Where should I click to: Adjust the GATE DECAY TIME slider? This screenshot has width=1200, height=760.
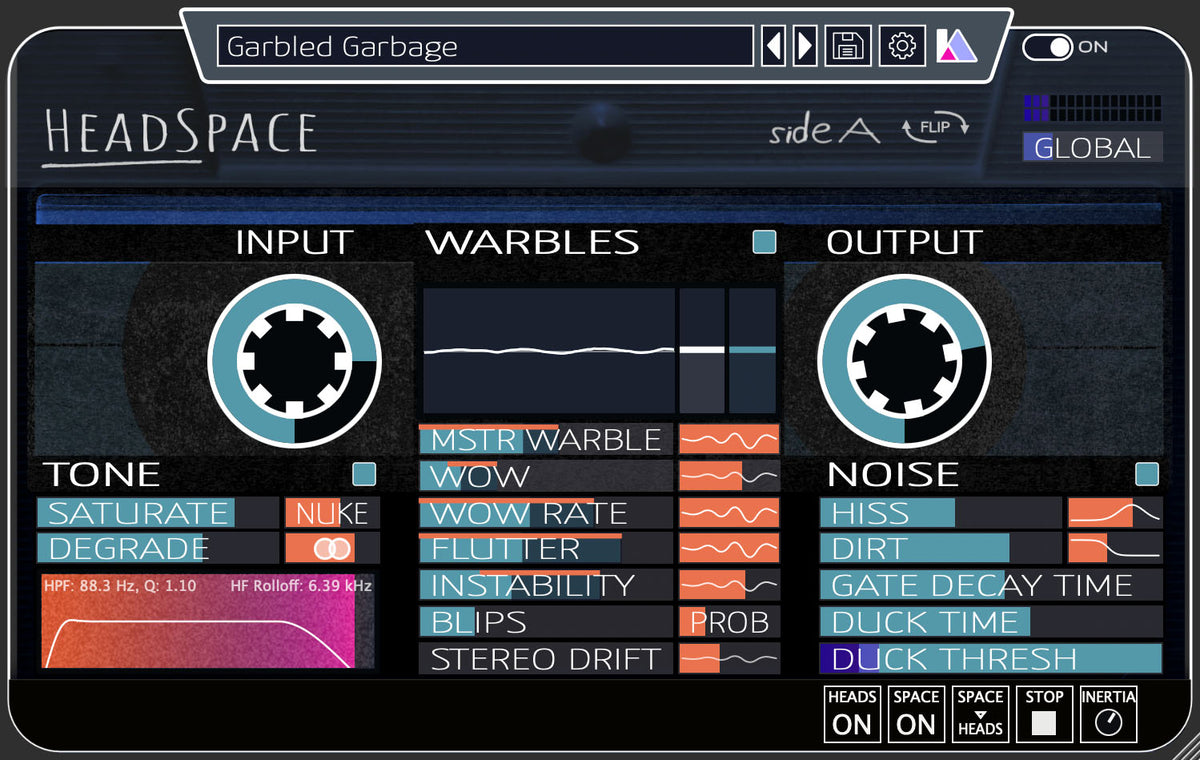pyautogui.click(x=991, y=585)
